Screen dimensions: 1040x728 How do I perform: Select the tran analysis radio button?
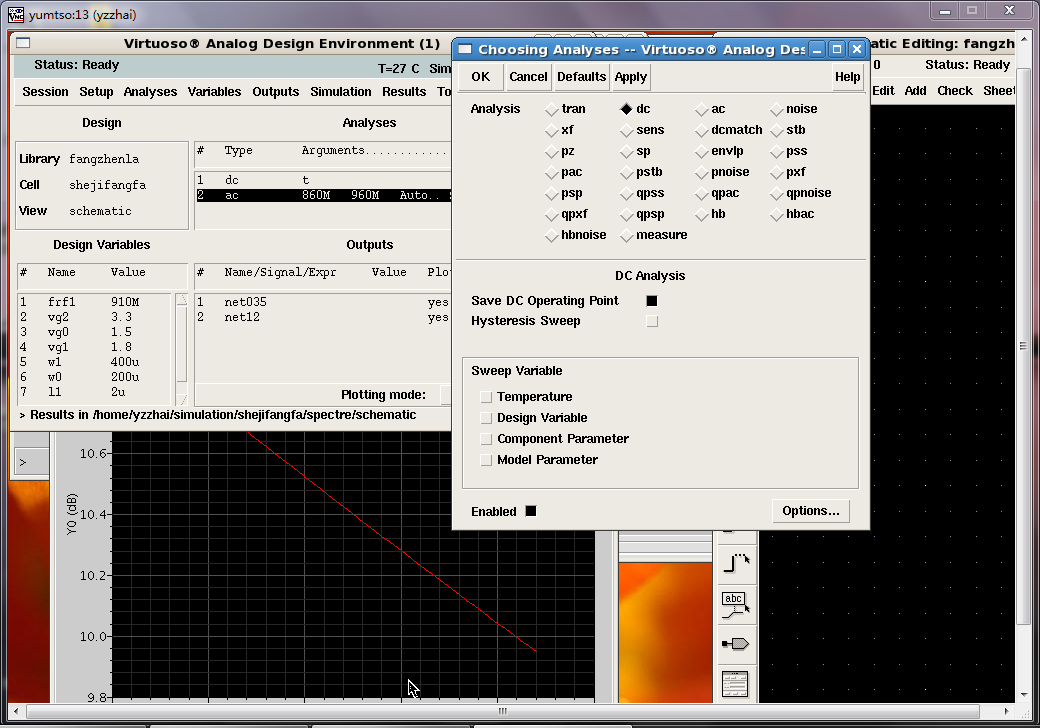pyautogui.click(x=552, y=109)
